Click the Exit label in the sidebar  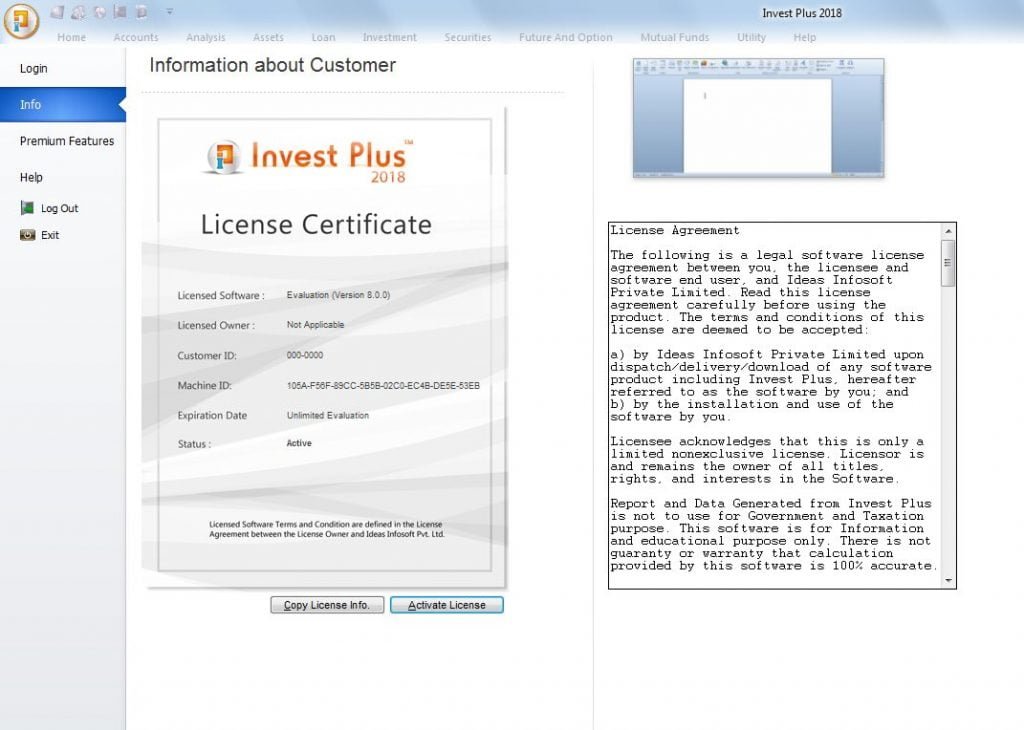(50, 235)
